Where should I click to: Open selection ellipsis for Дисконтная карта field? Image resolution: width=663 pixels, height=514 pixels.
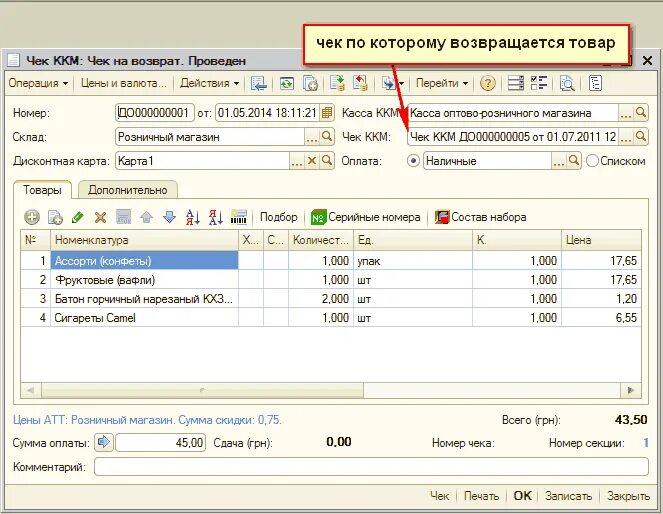(297, 161)
